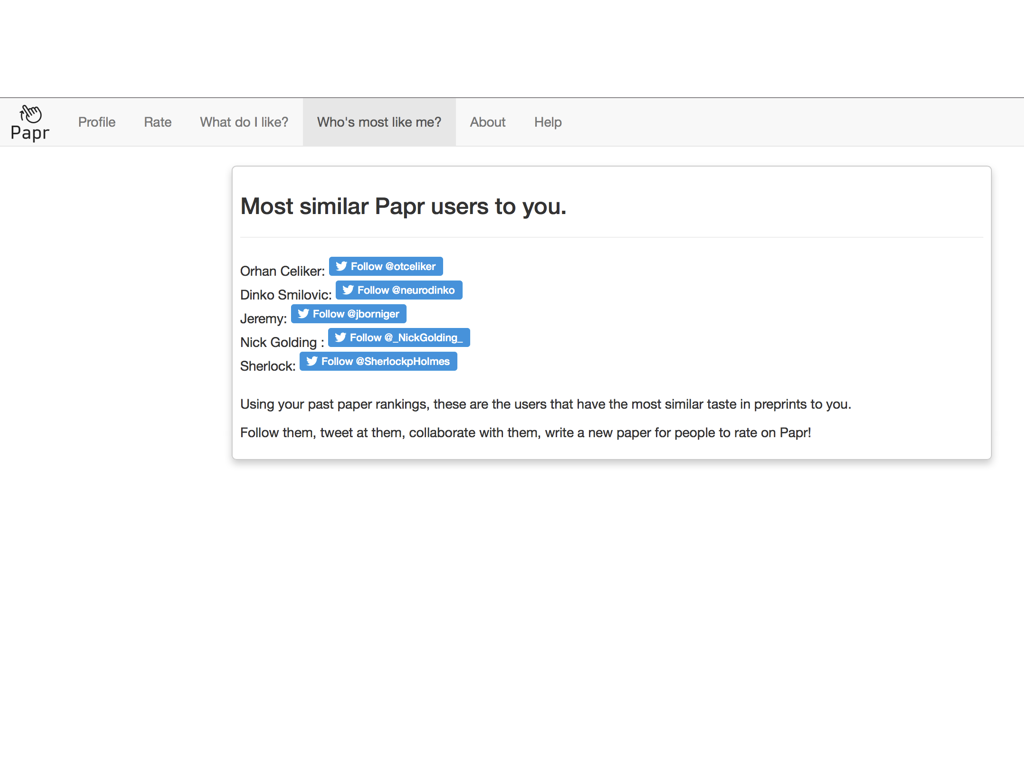Follow @SherlockpHolmes on Twitter
1024x768 pixels.
(379, 361)
